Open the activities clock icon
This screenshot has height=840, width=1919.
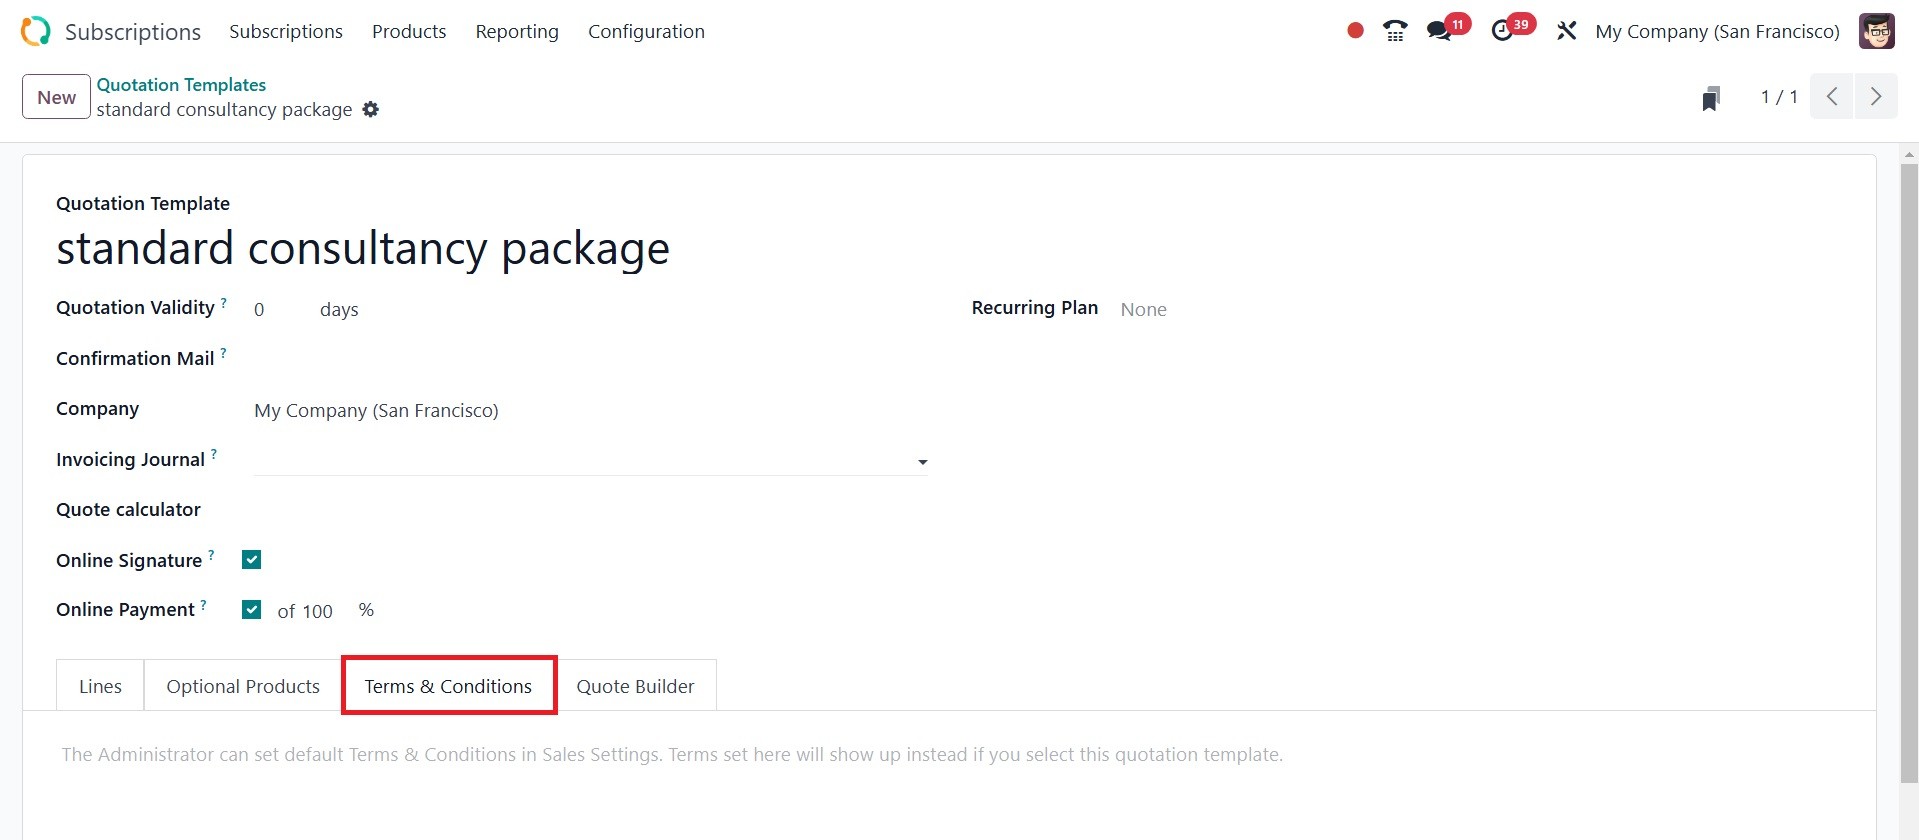(1502, 31)
